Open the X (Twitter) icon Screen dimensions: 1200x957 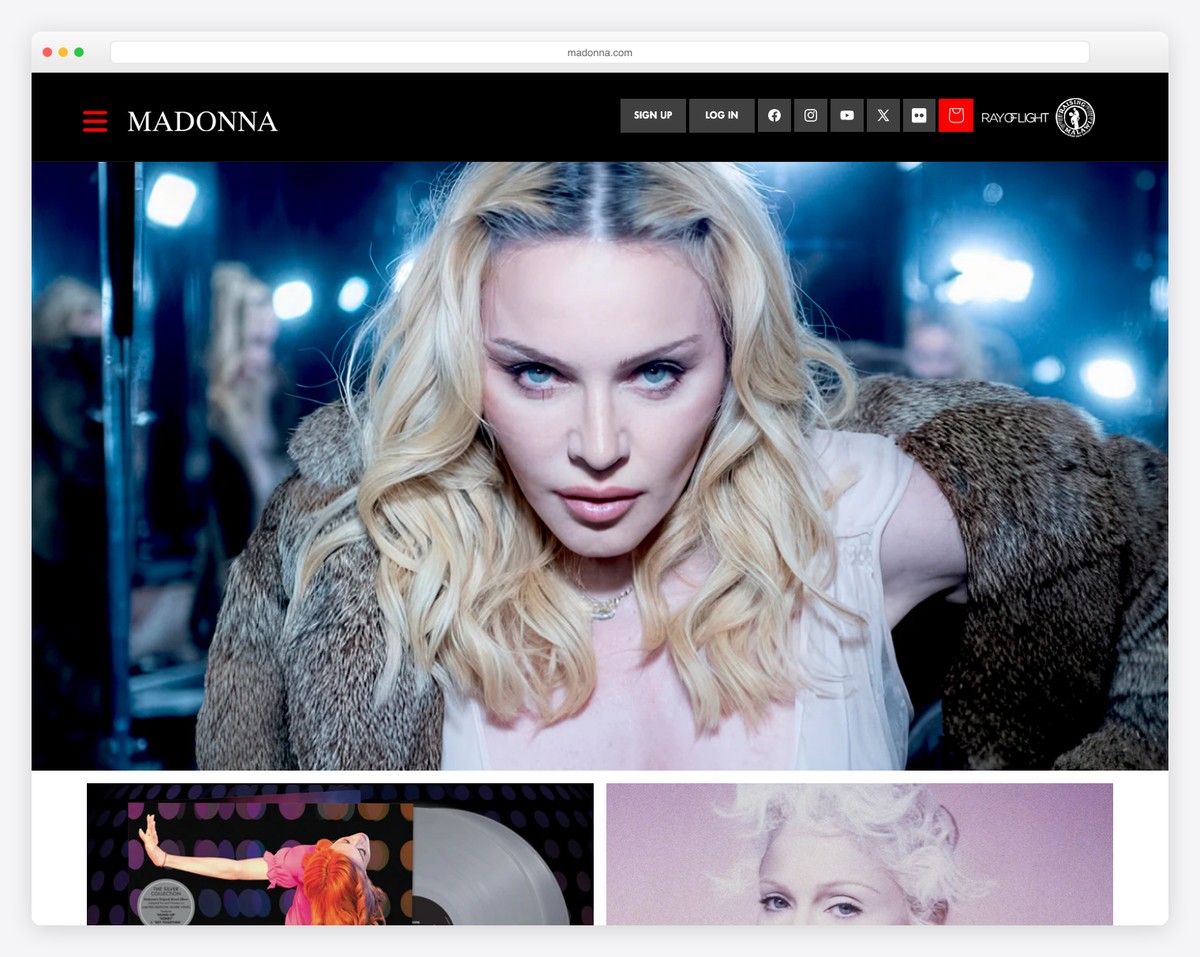click(883, 115)
